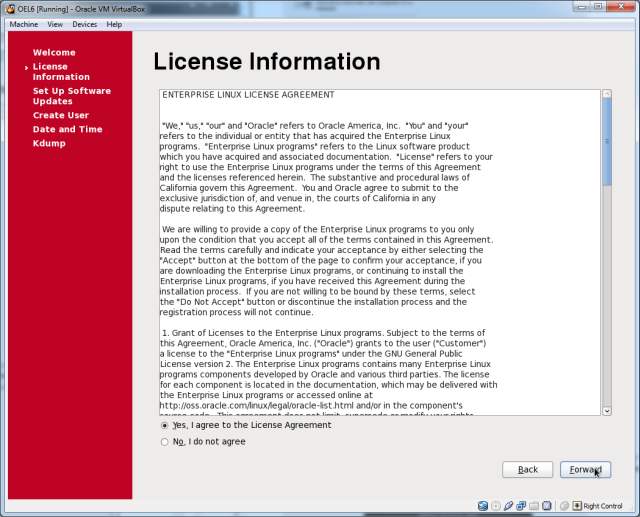Open the Machine menu
The image size is (640, 517).
point(24,24)
